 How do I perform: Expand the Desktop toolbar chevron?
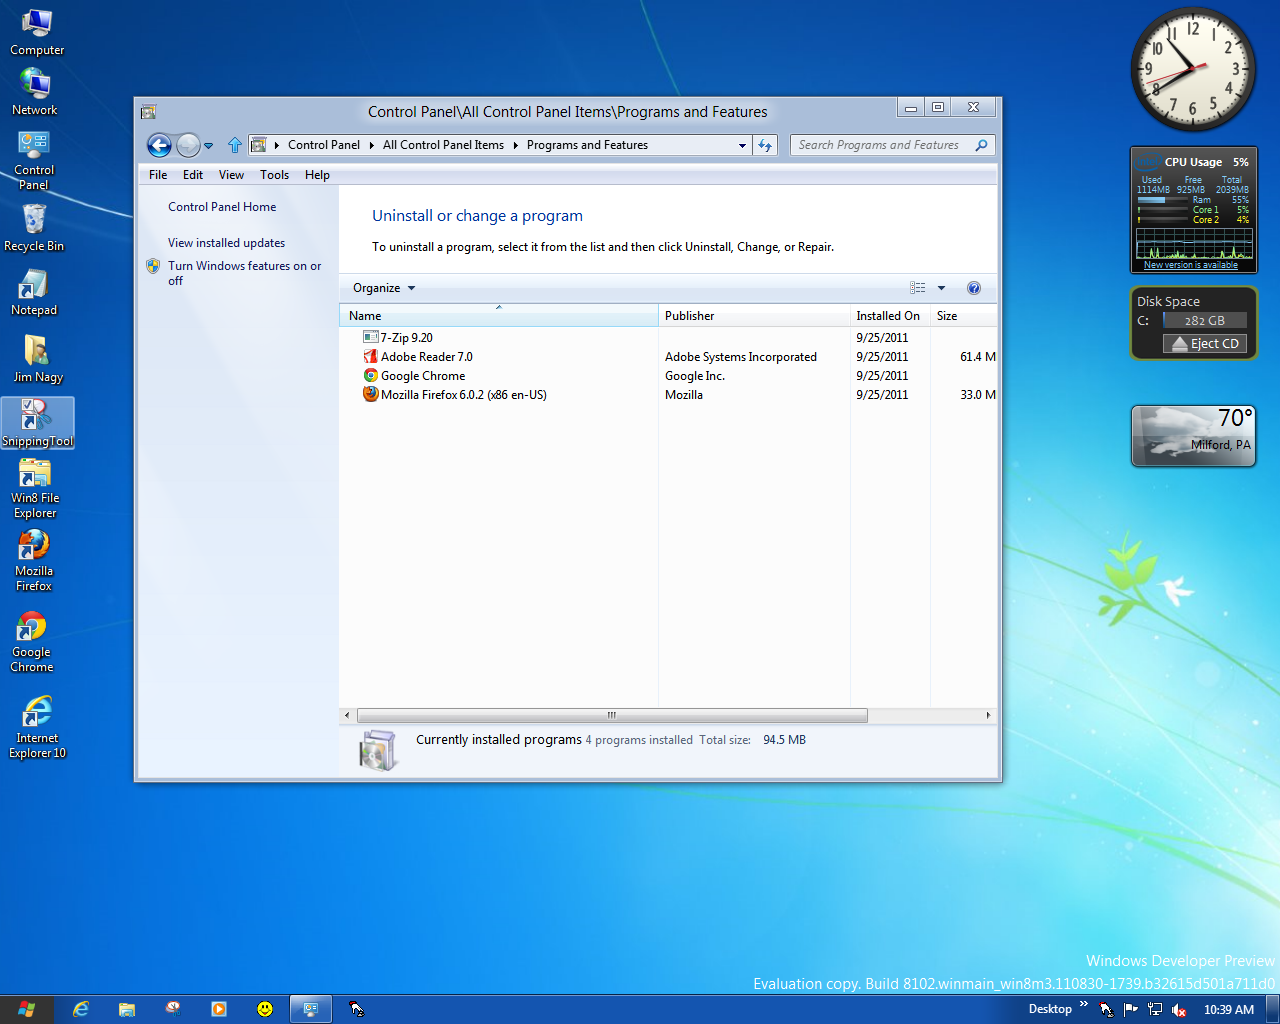point(1083,1005)
